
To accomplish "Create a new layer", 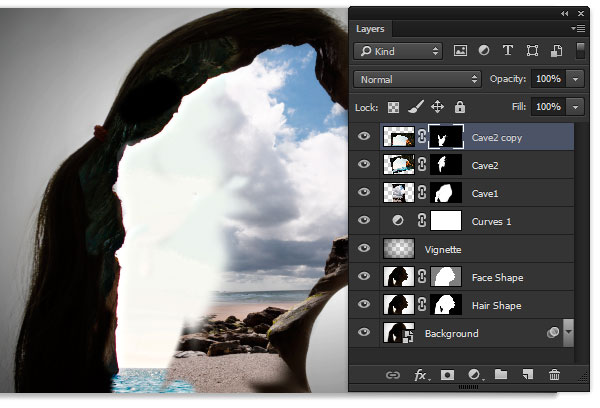I will point(528,374).
